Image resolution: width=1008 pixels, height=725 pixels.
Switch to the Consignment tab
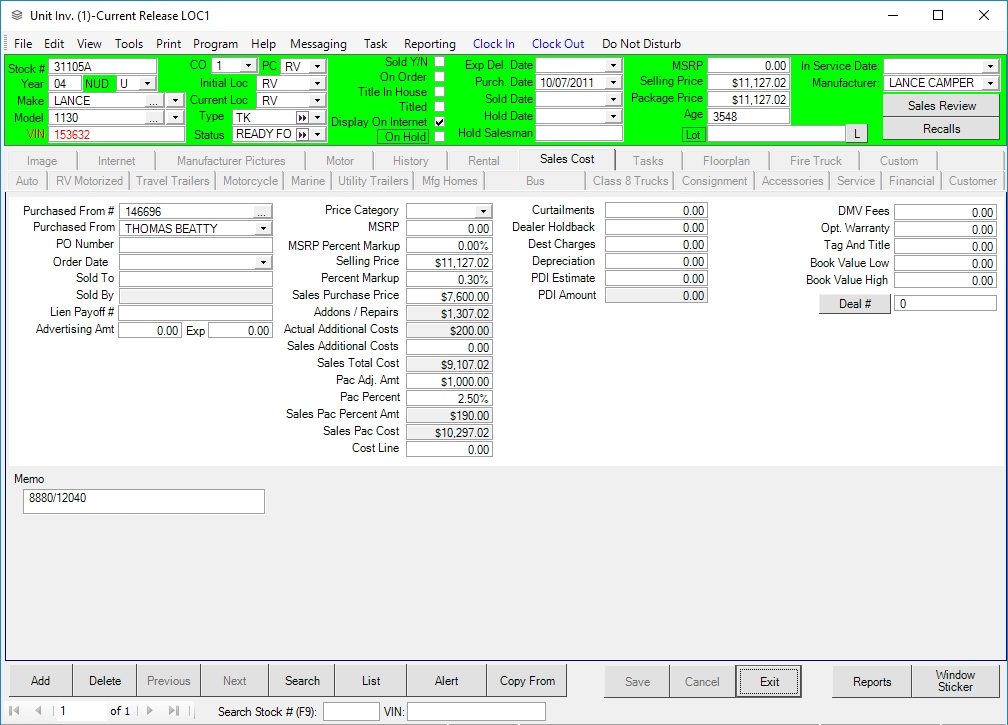715,181
